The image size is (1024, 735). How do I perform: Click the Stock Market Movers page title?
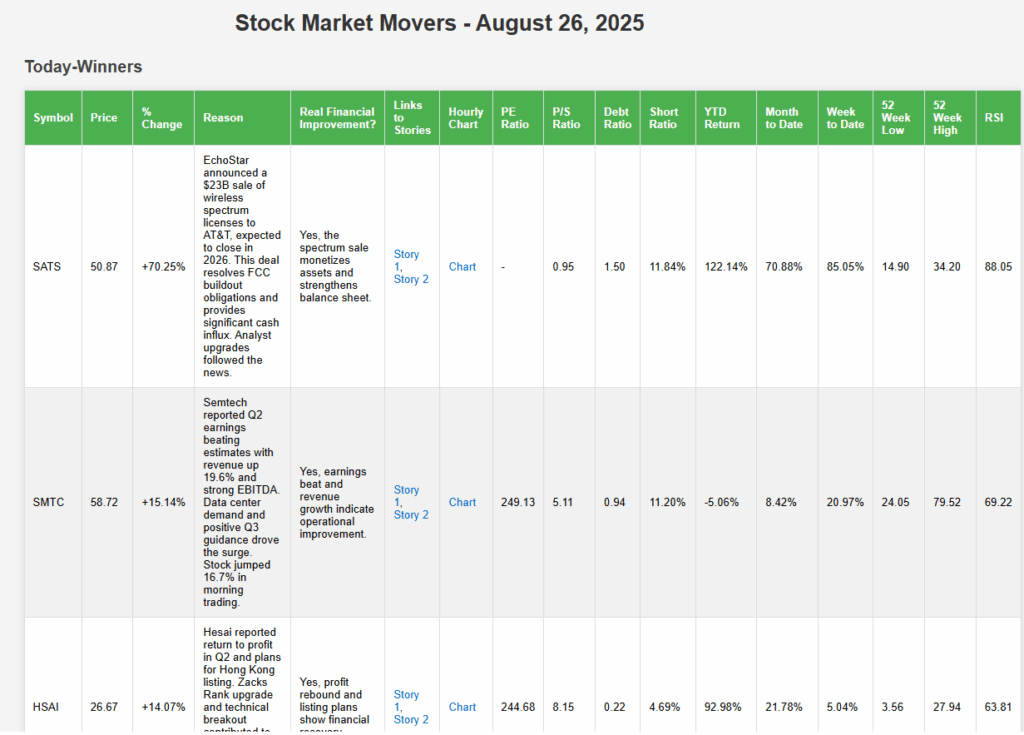click(439, 23)
